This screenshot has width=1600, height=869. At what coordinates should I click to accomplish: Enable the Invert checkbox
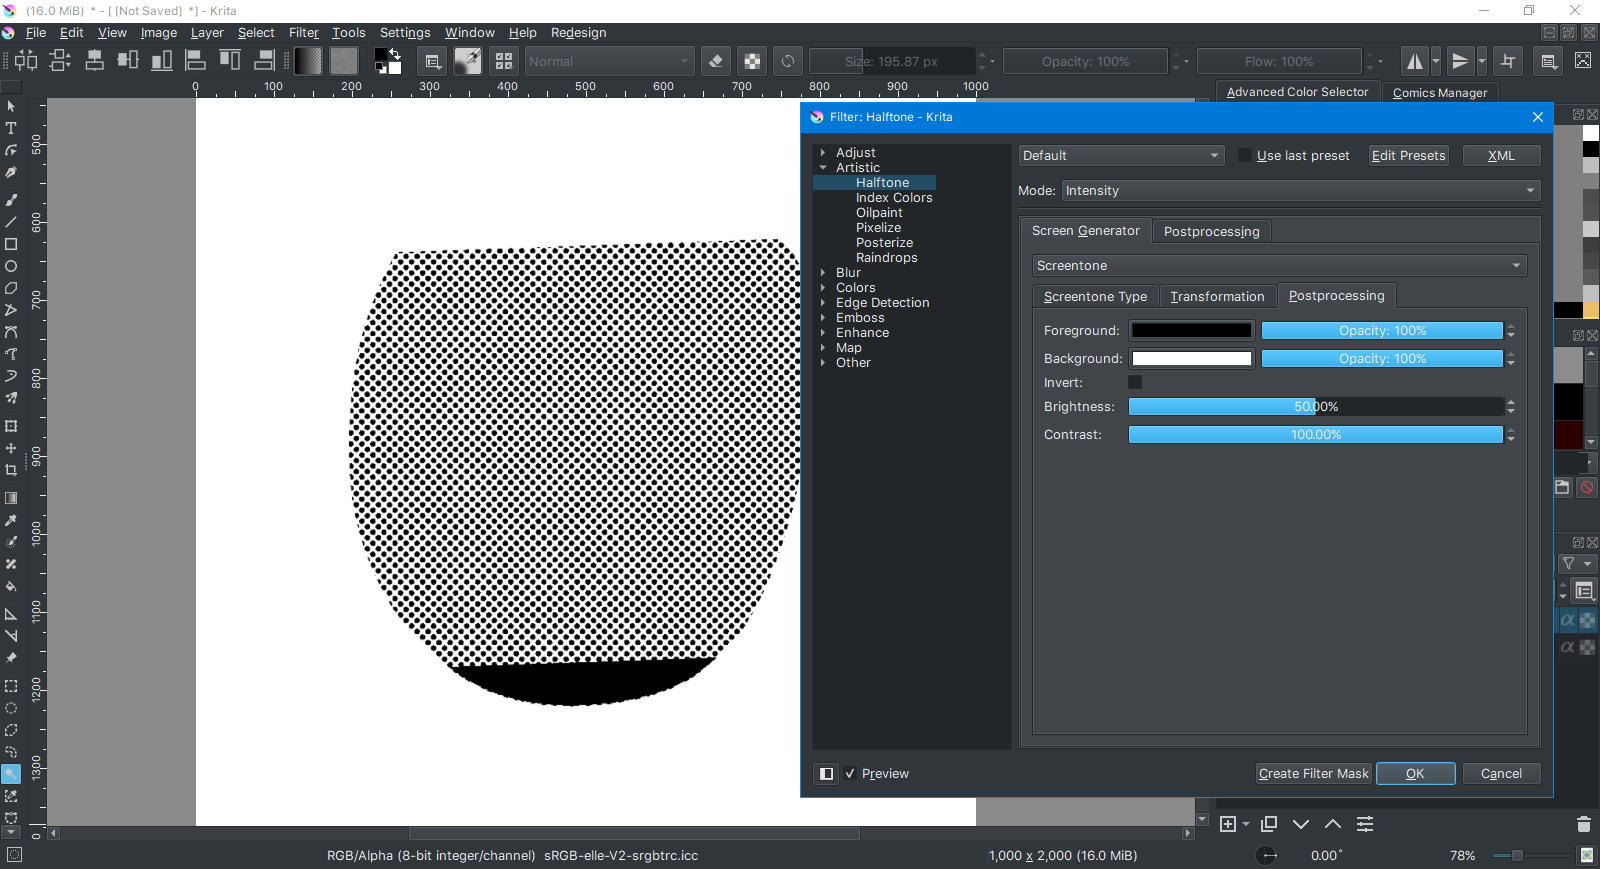click(1135, 382)
